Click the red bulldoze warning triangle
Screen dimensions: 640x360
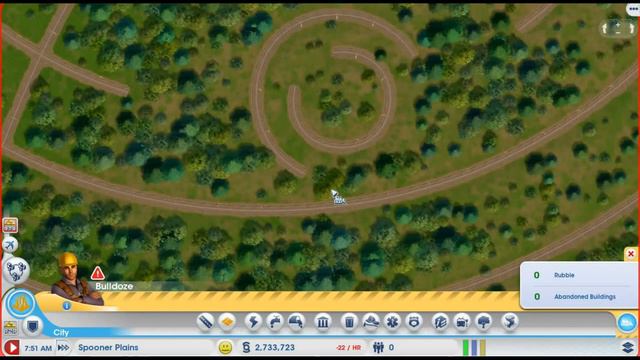click(x=98, y=273)
